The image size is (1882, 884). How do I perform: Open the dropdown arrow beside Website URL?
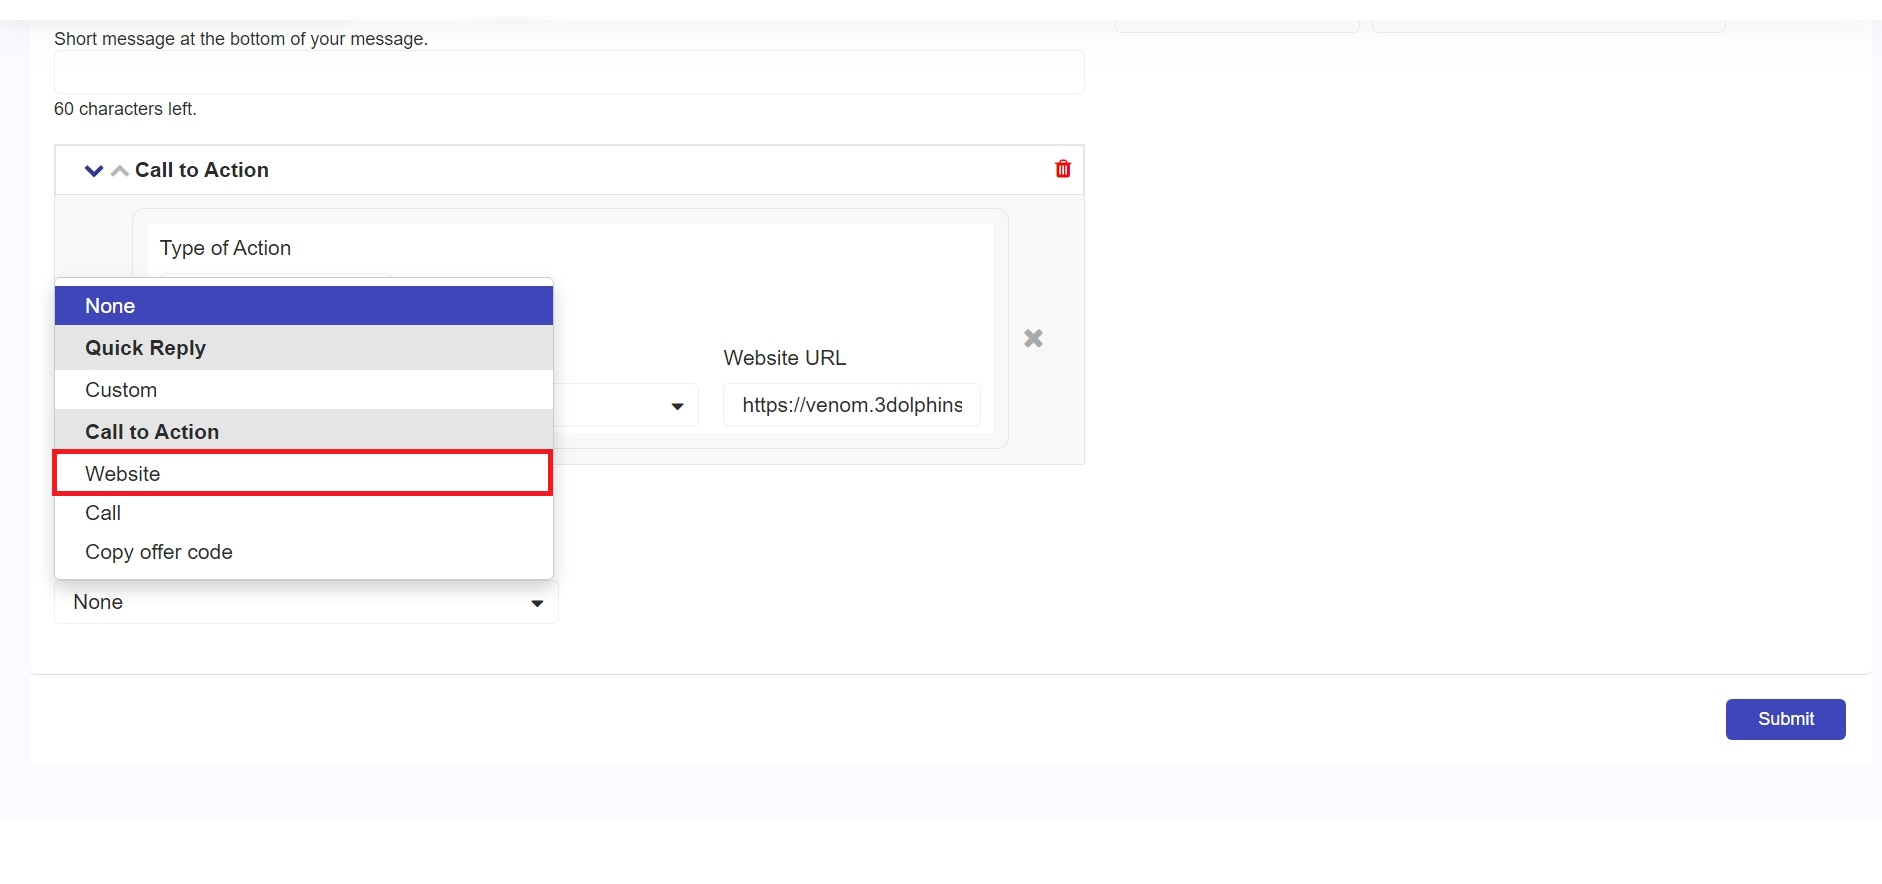click(677, 406)
